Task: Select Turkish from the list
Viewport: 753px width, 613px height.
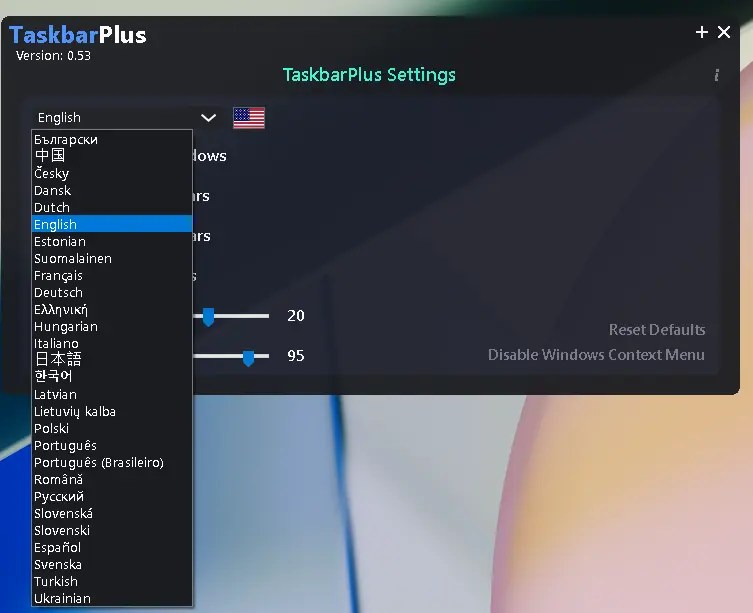Action: click(112, 581)
